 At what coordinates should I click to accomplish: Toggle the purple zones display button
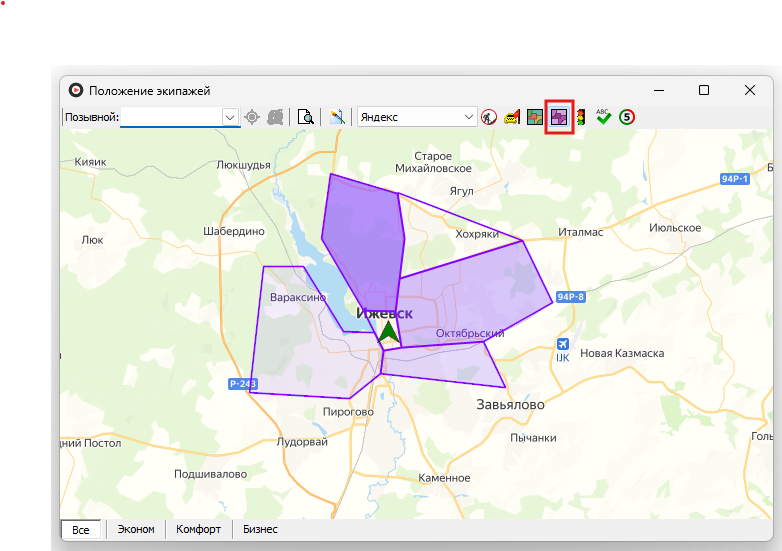[558, 117]
